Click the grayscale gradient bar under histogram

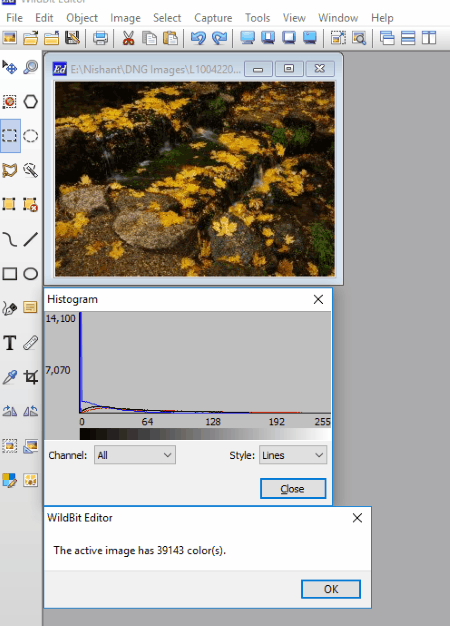205,434
